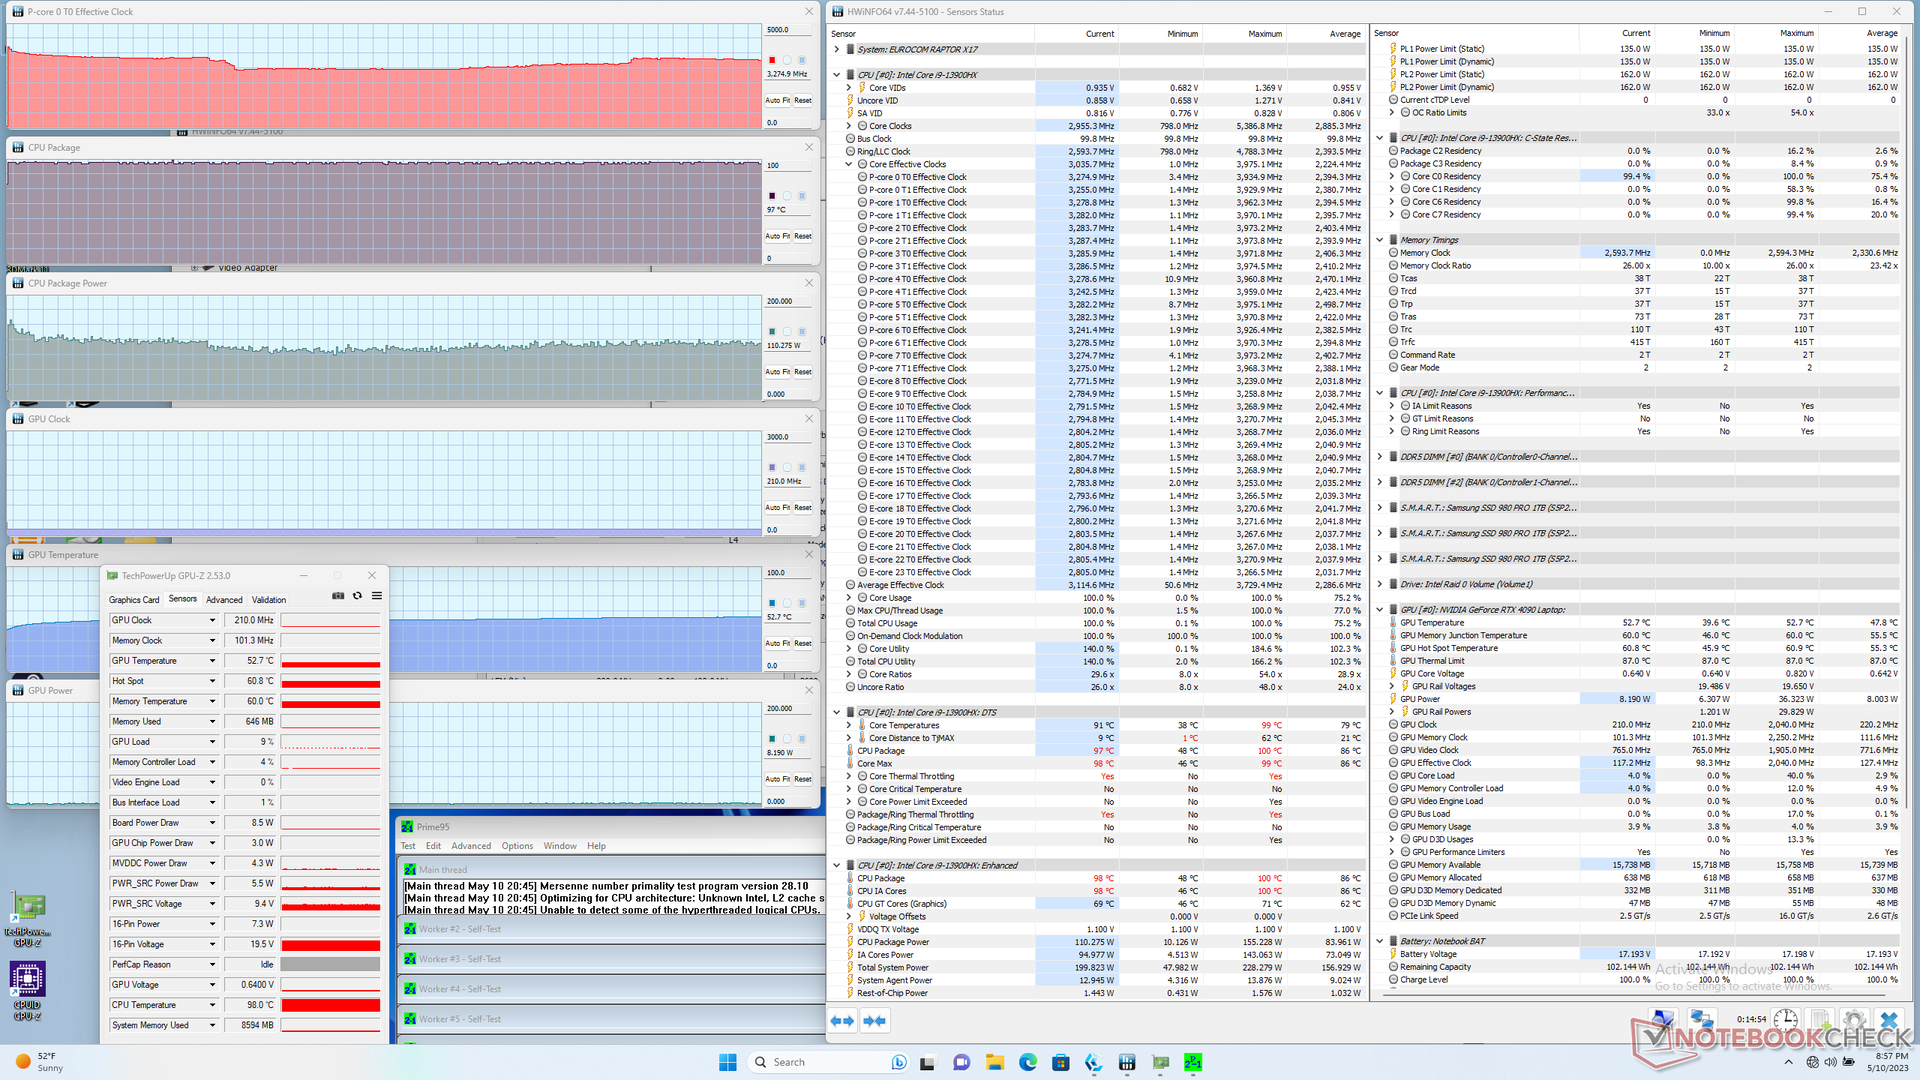Collapse Core Effective Clocks group in HWiNFO

(849, 164)
